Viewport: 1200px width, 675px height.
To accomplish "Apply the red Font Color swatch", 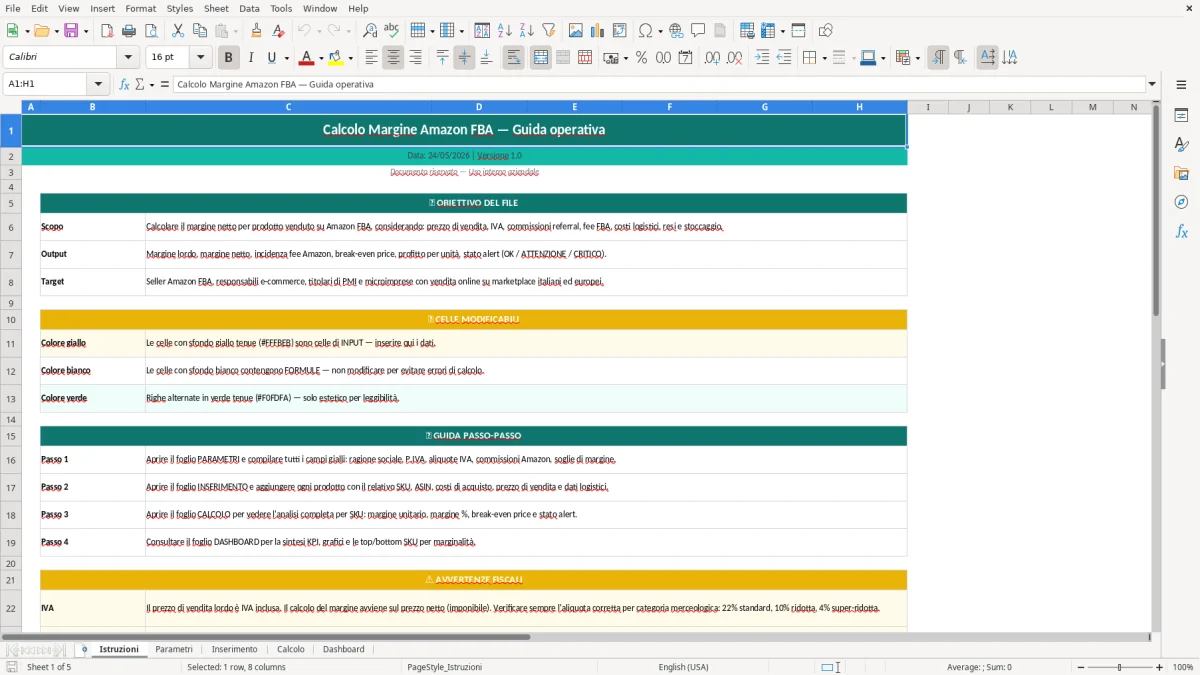I will 306,58.
